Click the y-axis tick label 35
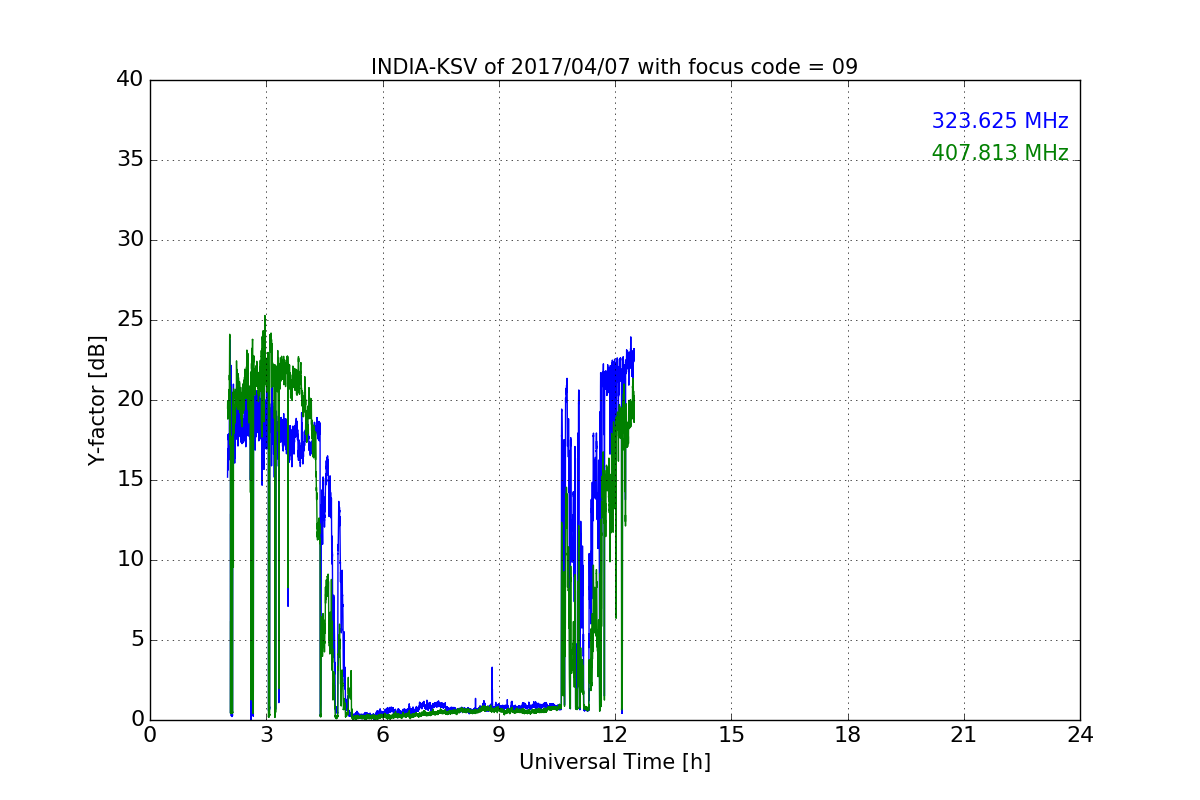The height and width of the screenshot is (800, 1200). point(130,160)
